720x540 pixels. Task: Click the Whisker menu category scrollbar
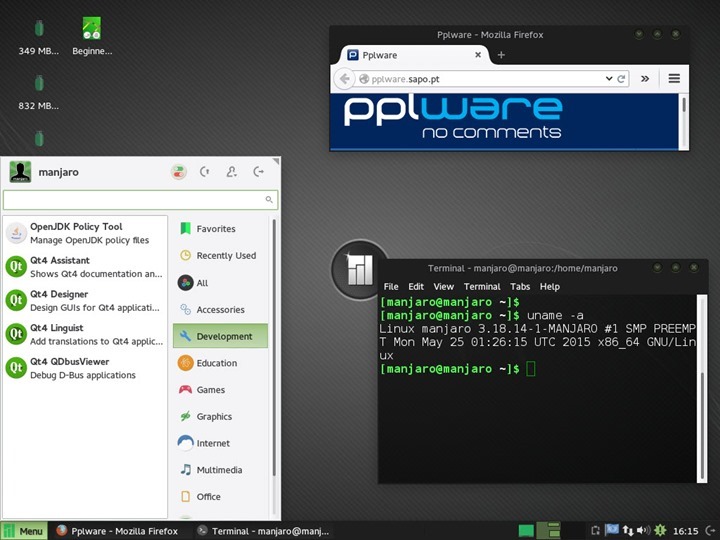click(274, 347)
